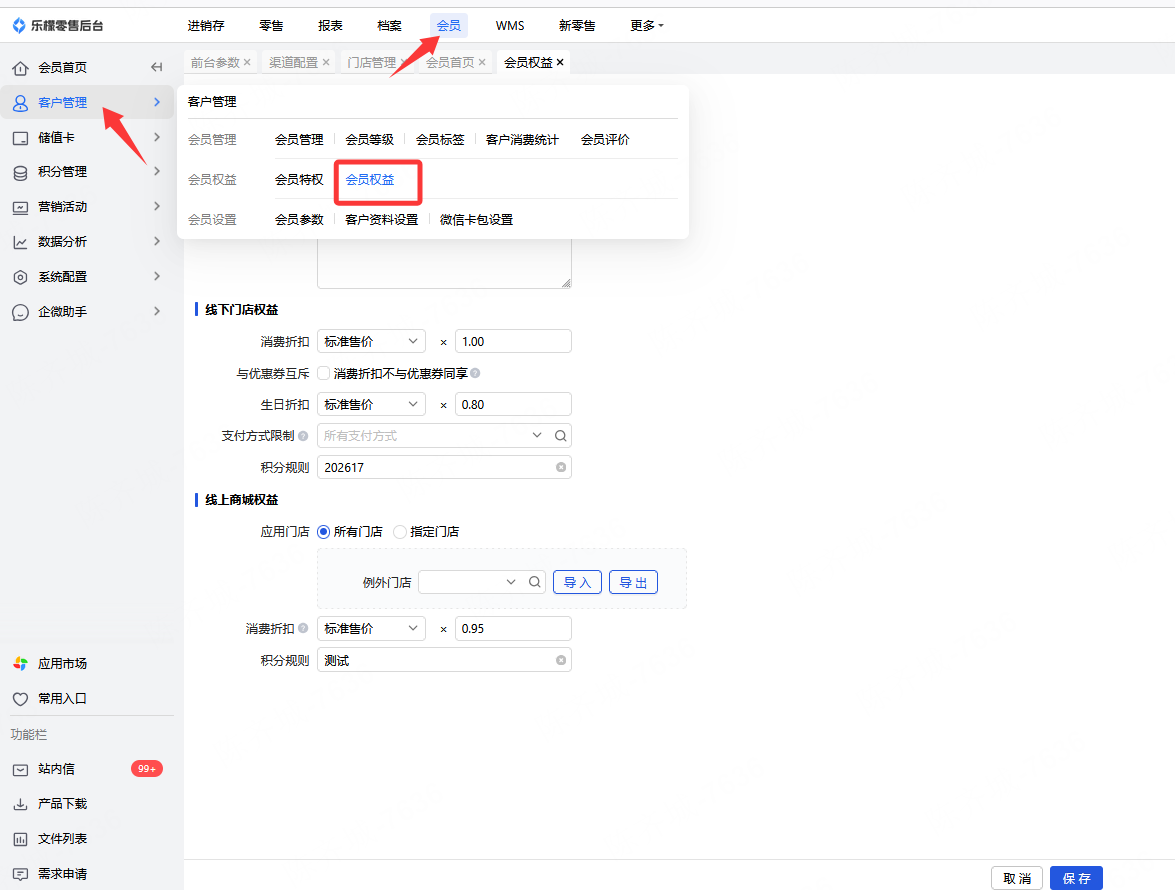Expand the 营销活动 sidebar submenu

[157, 206]
